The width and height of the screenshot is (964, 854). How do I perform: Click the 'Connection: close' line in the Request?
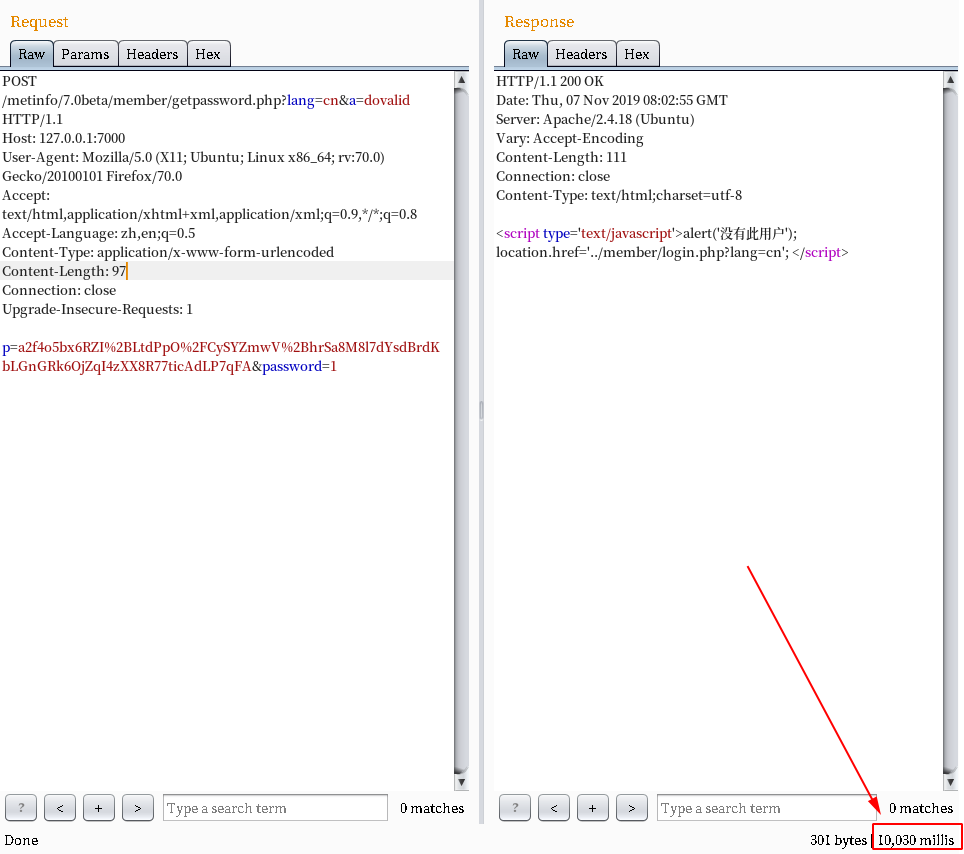tap(59, 290)
